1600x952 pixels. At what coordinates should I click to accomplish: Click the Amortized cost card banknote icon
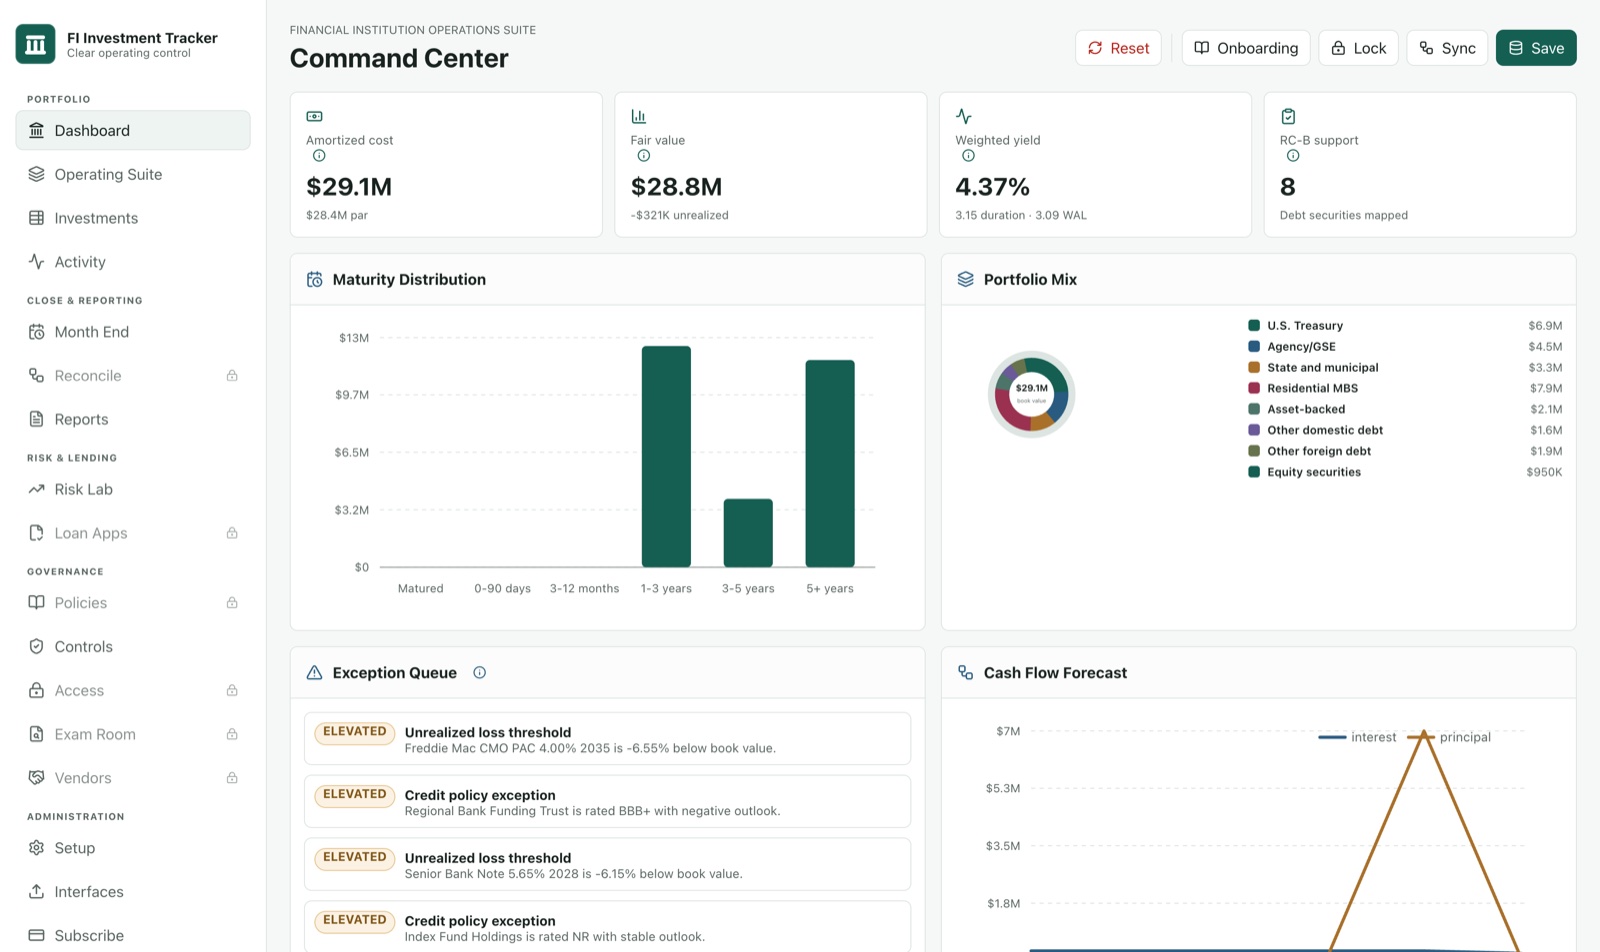[314, 116]
